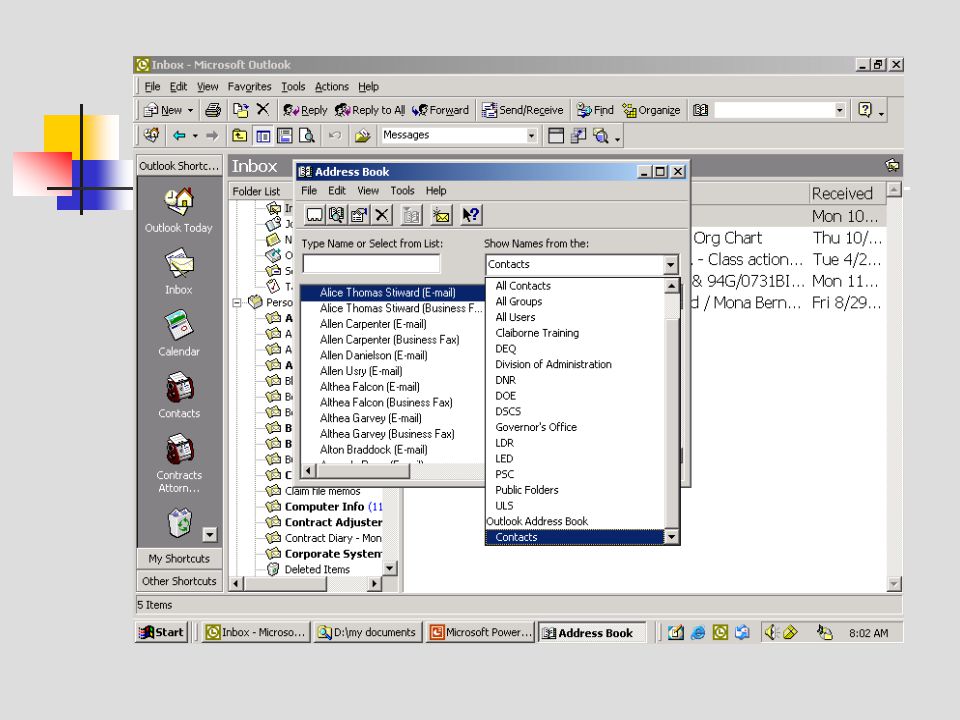960x720 pixels.
Task: Open the Show Names from the dropdown
Action: [x=671, y=264]
